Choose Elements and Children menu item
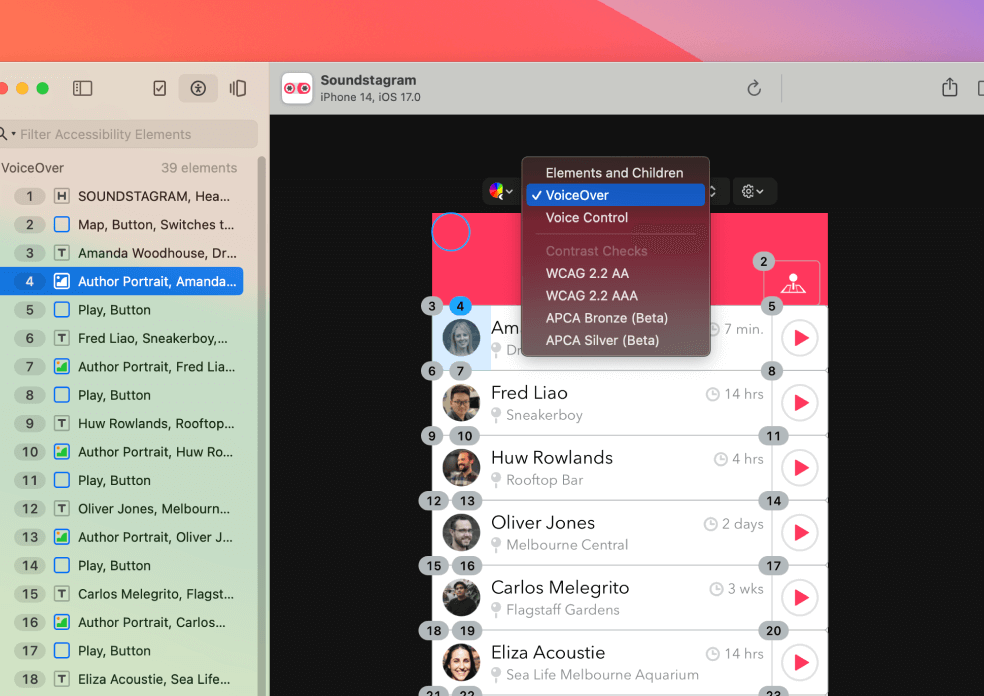984x696 pixels. click(614, 173)
